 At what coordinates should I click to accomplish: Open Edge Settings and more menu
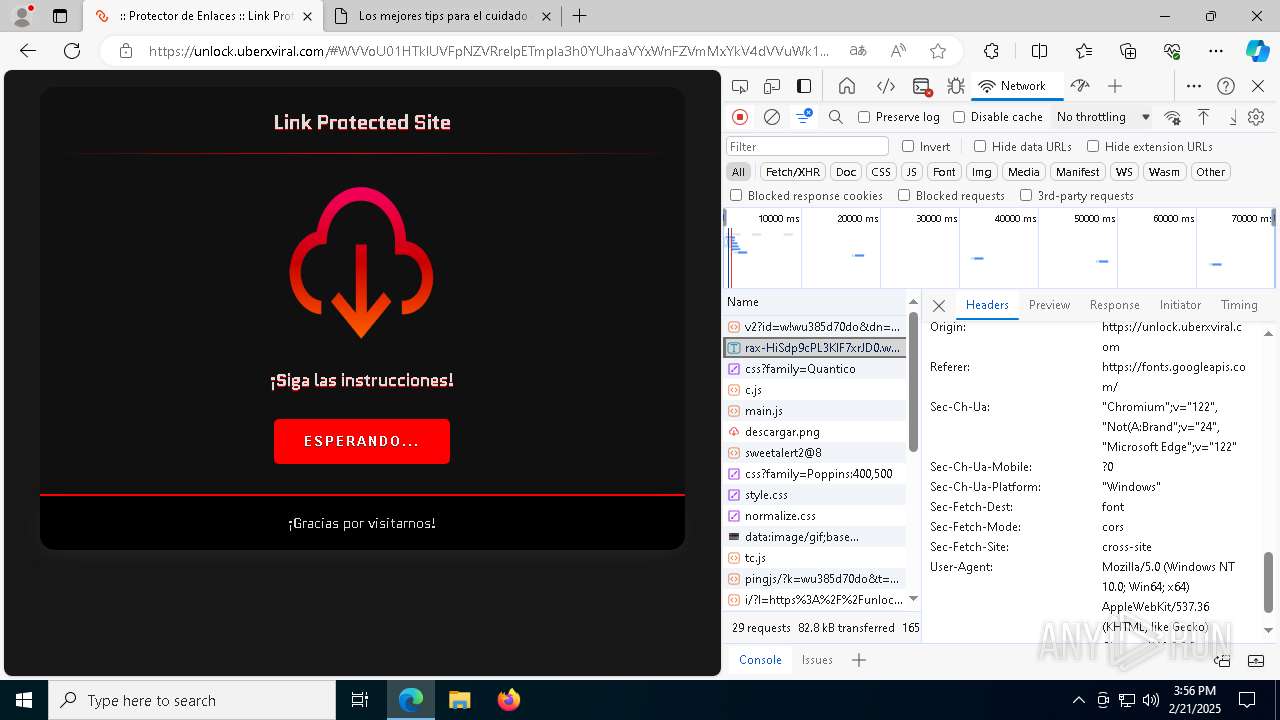(x=1216, y=51)
